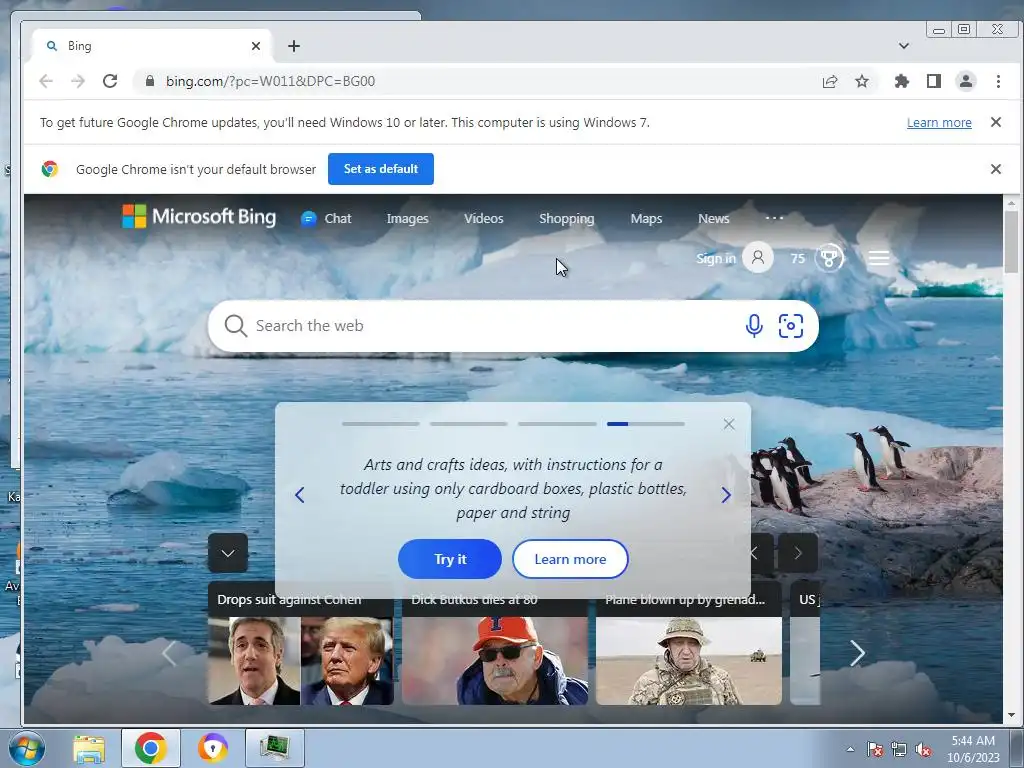Go to Bing Shopping
Viewport: 1024px width, 768px height.
coord(567,219)
